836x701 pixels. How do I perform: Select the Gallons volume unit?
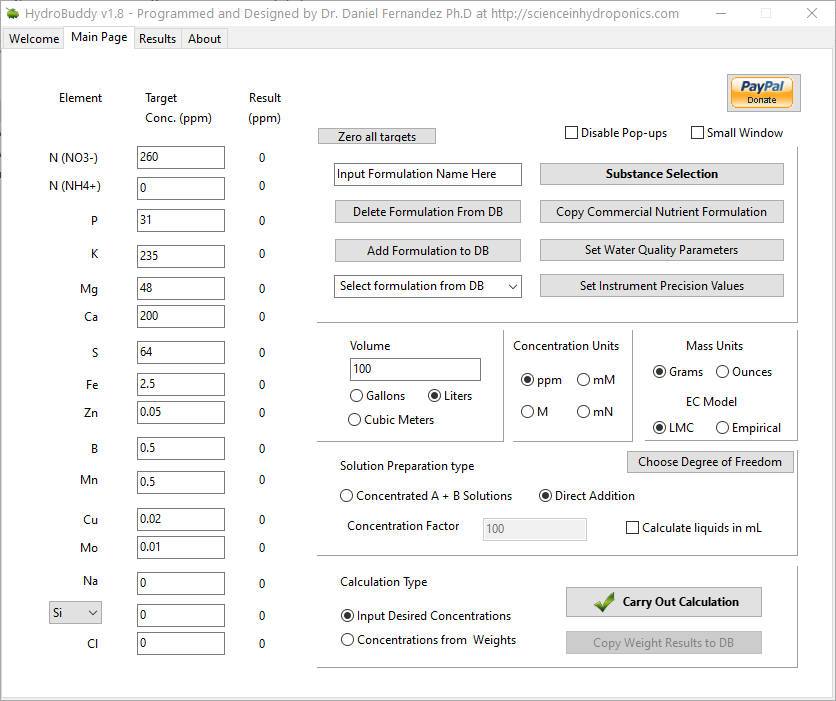click(357, 396)
